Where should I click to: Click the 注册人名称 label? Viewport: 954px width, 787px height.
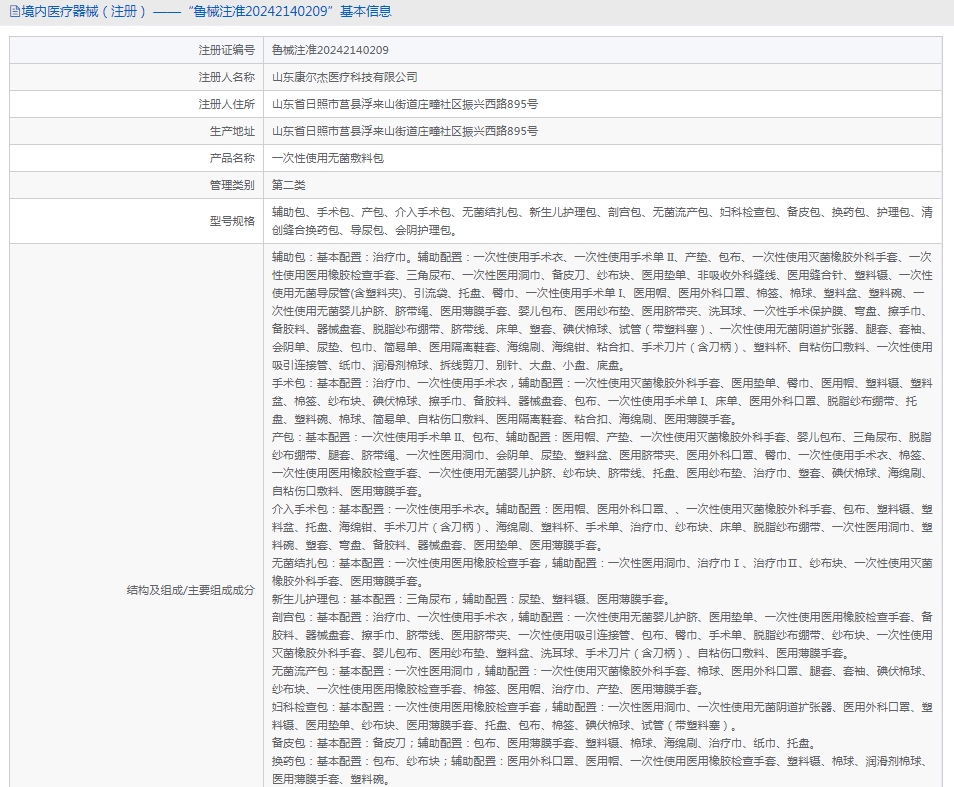(226, 77)
